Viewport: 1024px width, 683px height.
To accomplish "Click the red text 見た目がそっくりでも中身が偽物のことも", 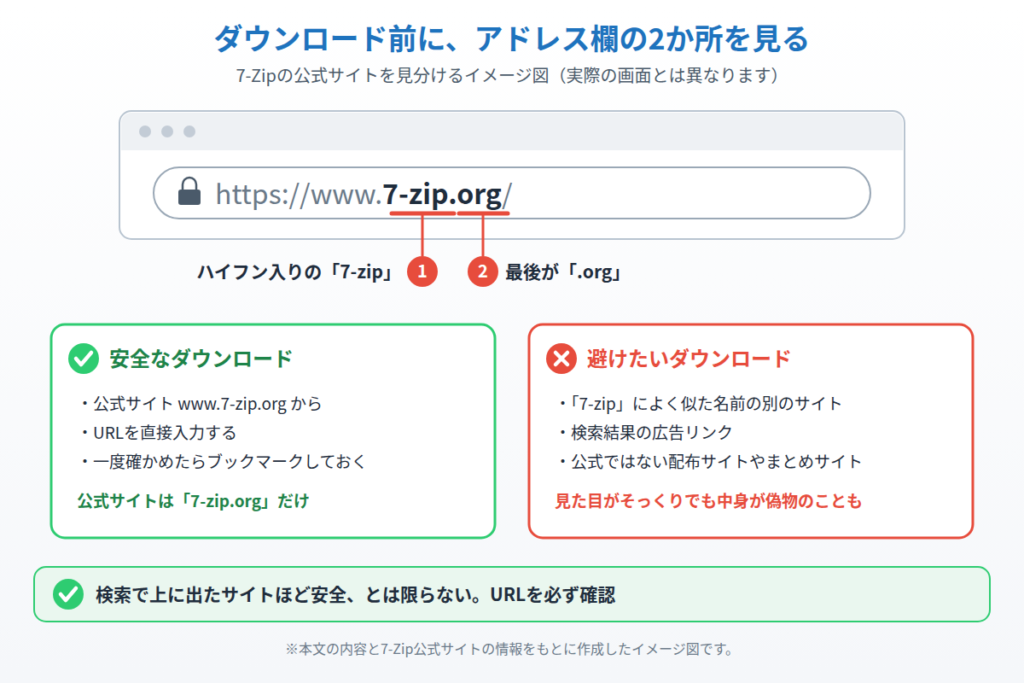I will 709,501.
